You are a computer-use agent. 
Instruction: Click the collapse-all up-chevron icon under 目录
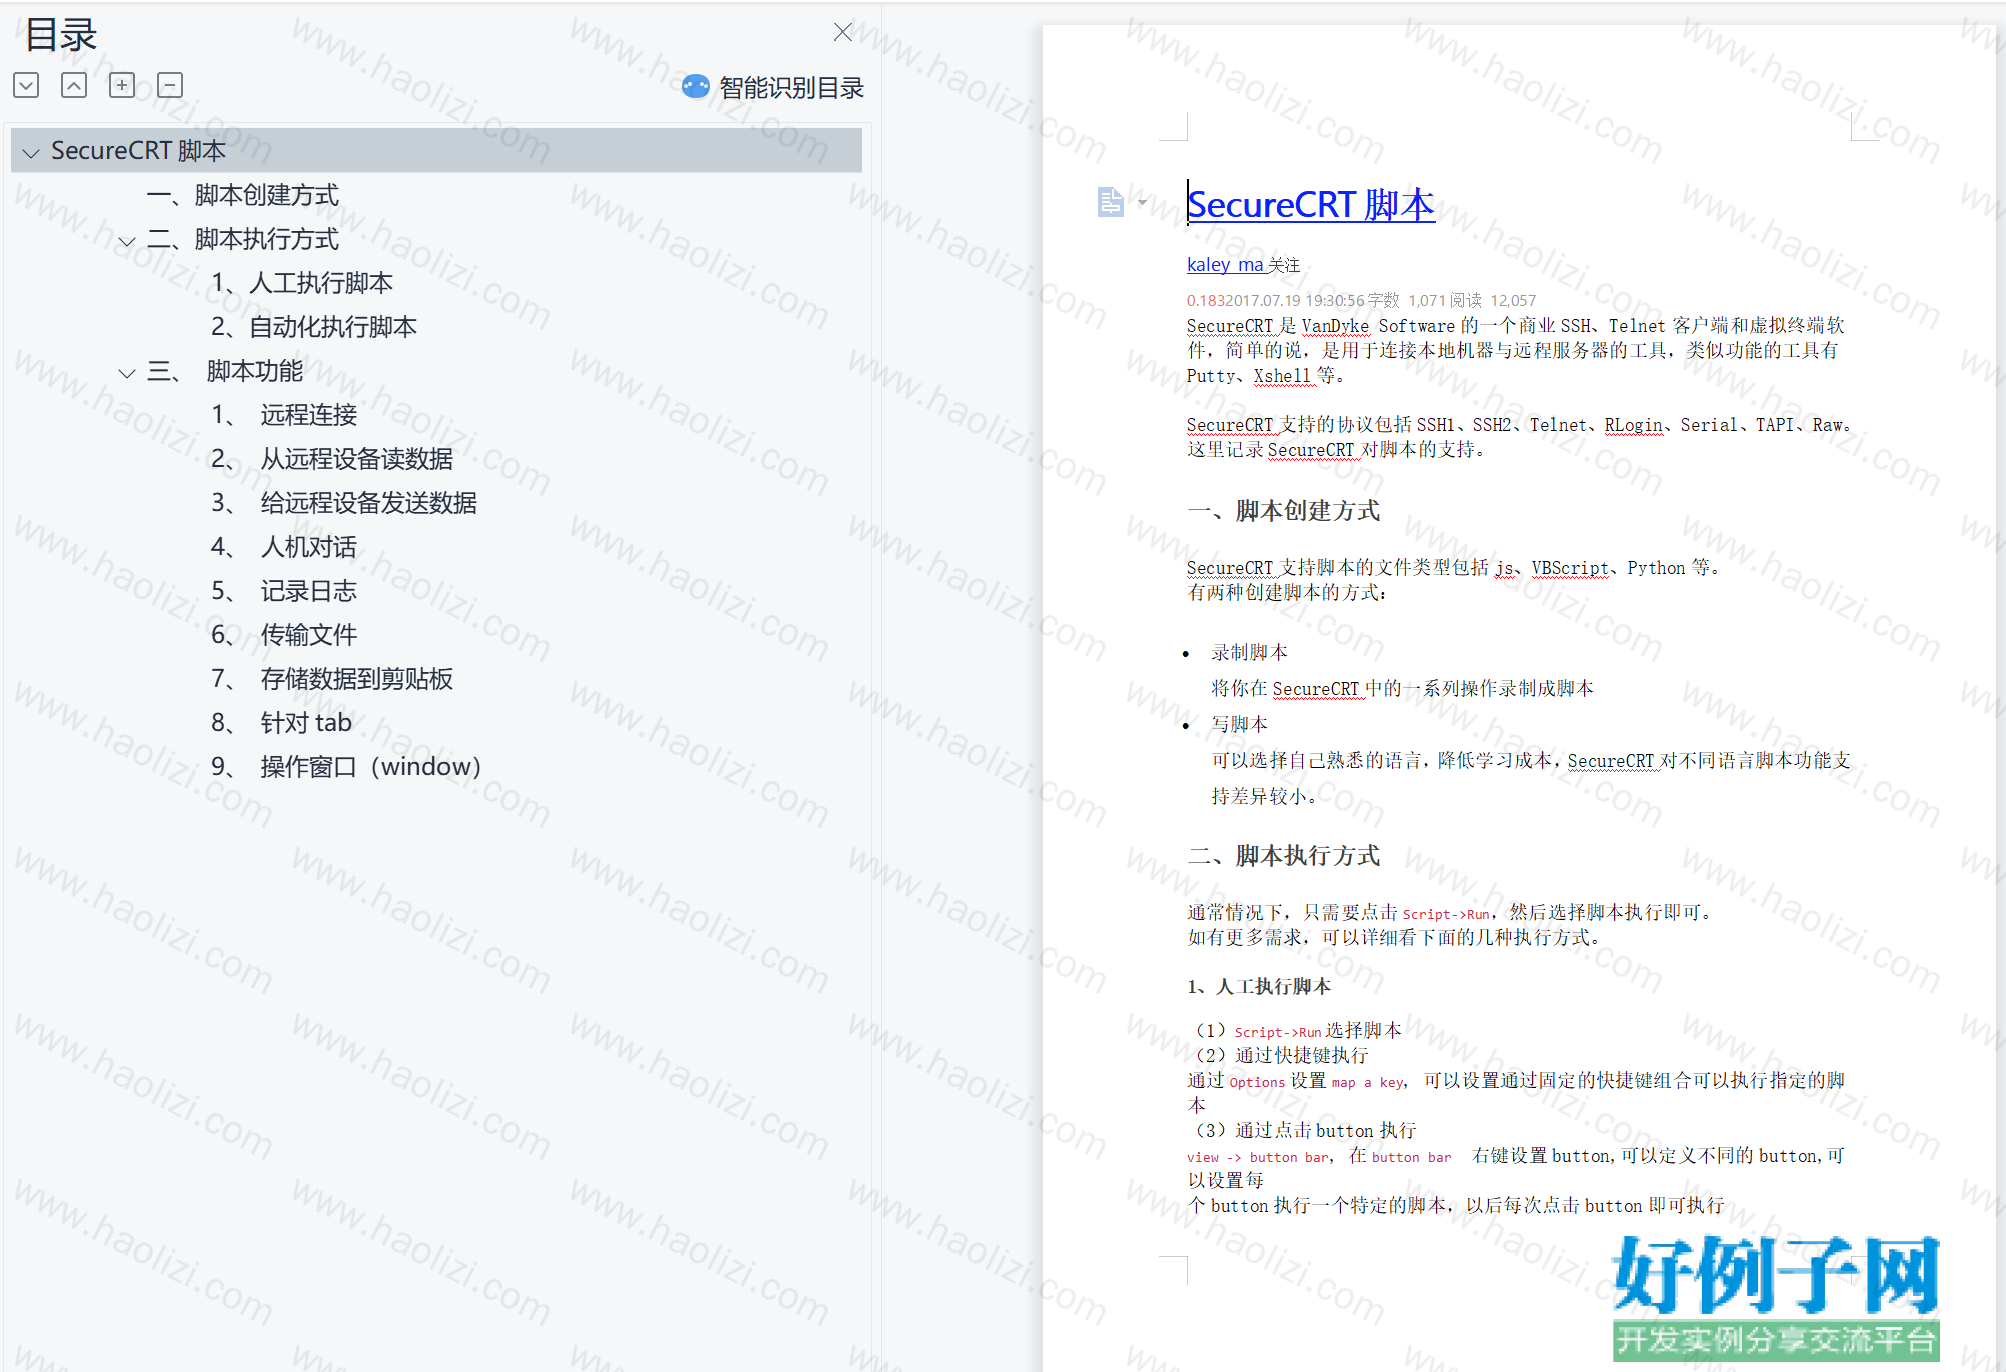[74, 85]
